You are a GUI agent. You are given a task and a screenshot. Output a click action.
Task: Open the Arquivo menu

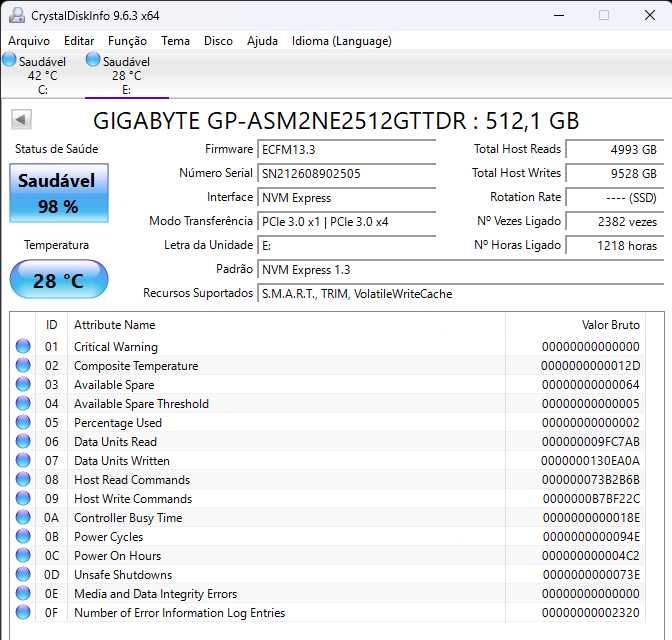click(x=29, y=41)
